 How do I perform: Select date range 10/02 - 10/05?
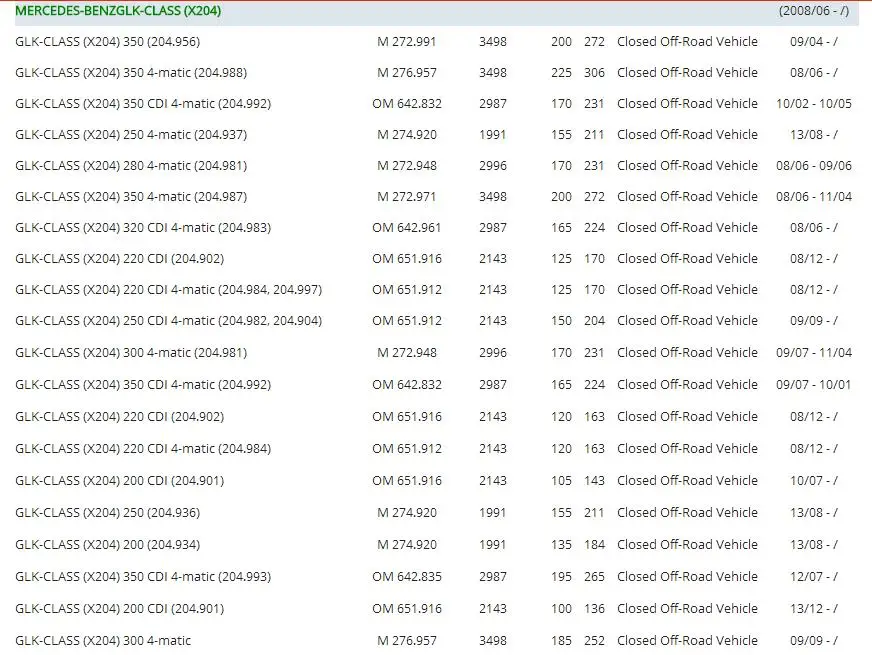(x=814, y=104)
